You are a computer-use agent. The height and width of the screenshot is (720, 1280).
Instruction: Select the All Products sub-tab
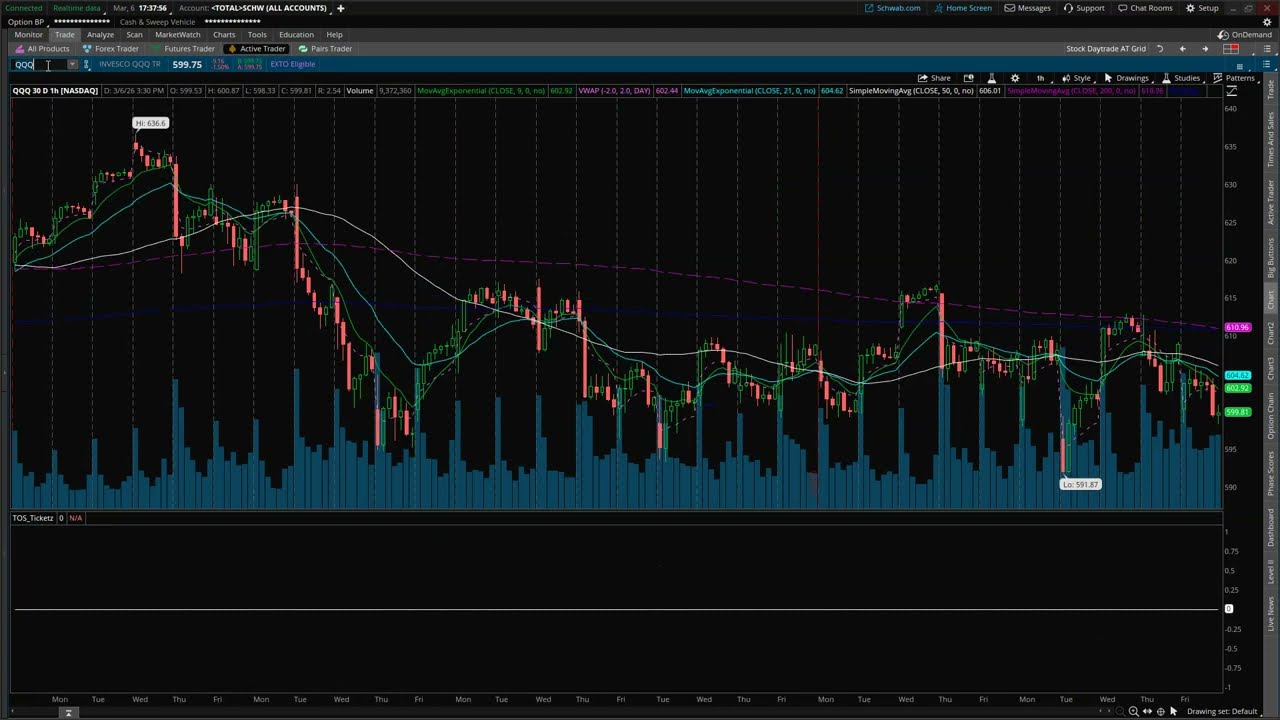[42, 49]
